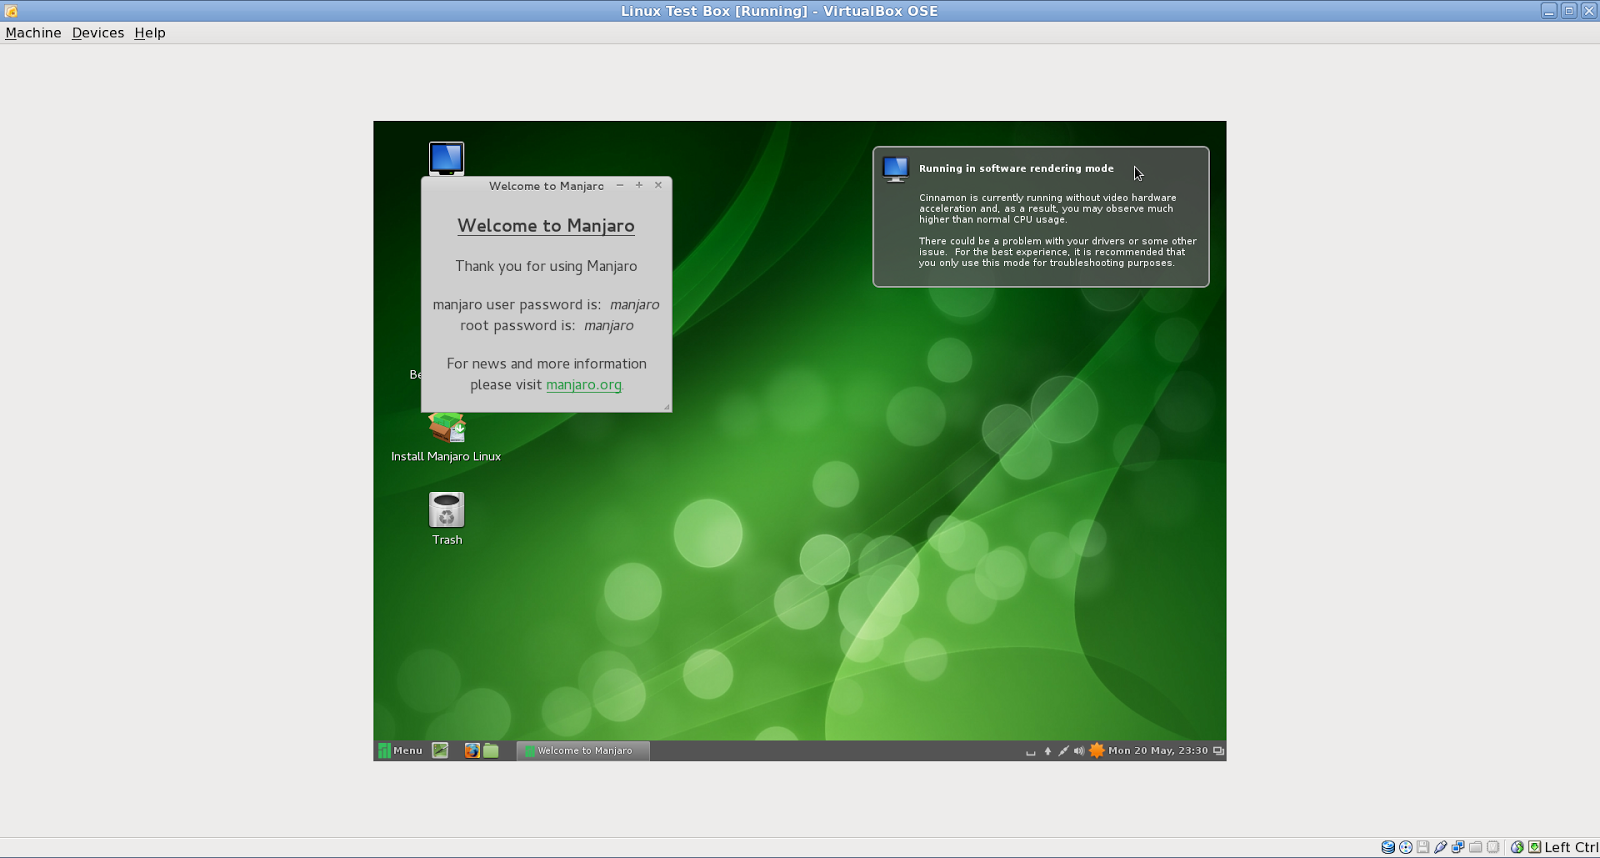Screen dimensions: 1600x858
Task: Open the file manager folder icon in panel
Action: (491, 750)
